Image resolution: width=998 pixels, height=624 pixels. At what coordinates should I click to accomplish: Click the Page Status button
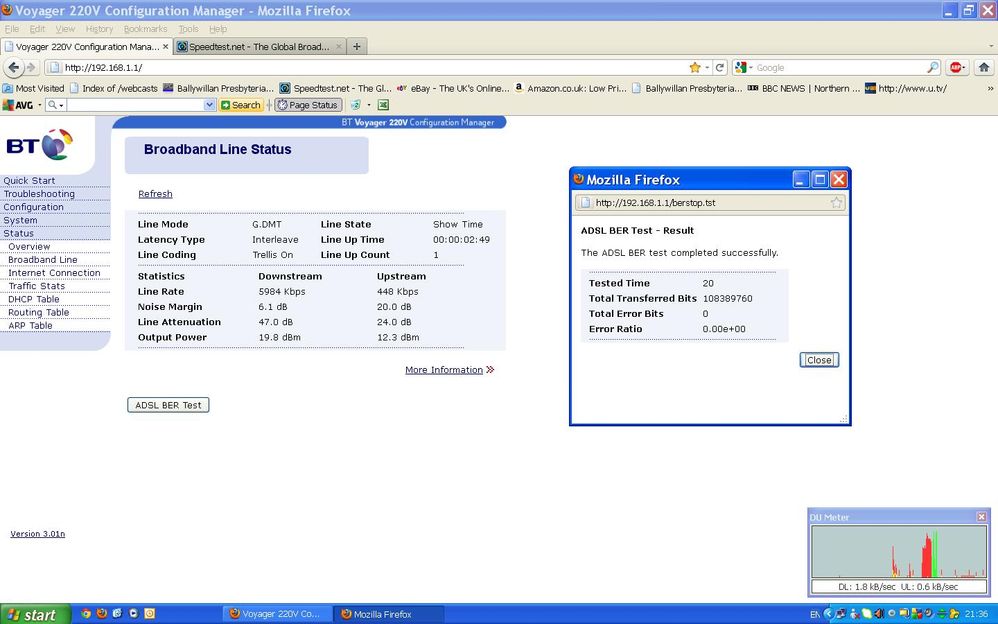click(308, 105)
